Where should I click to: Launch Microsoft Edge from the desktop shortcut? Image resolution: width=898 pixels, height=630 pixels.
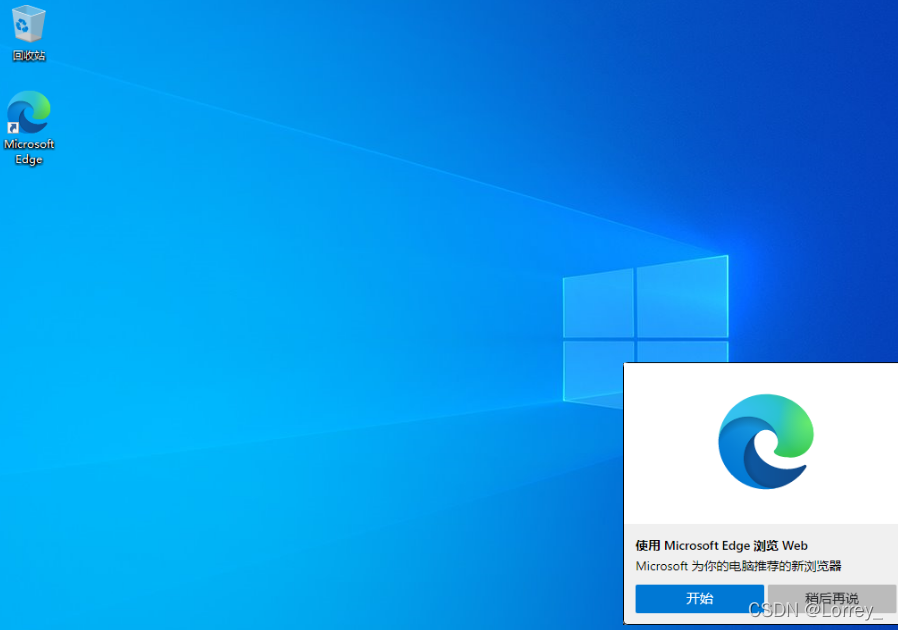28,110
